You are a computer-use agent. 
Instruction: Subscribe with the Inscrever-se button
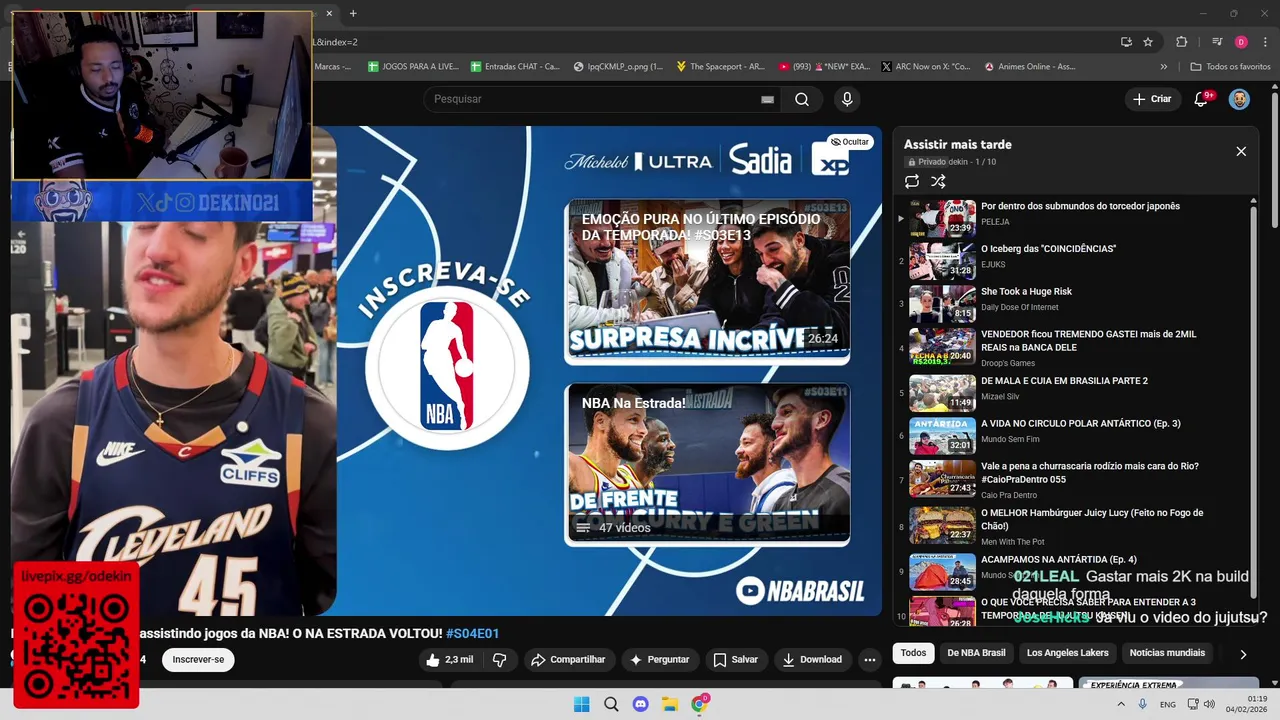(198, 660)
